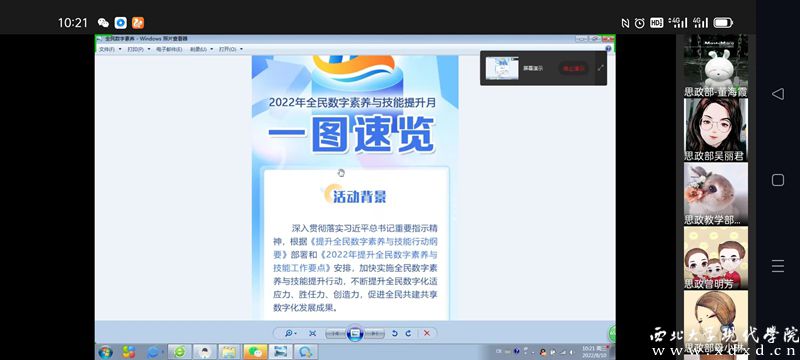Open the Windows Start menu orb
800x360 pixels.
[x=106, y=352]
